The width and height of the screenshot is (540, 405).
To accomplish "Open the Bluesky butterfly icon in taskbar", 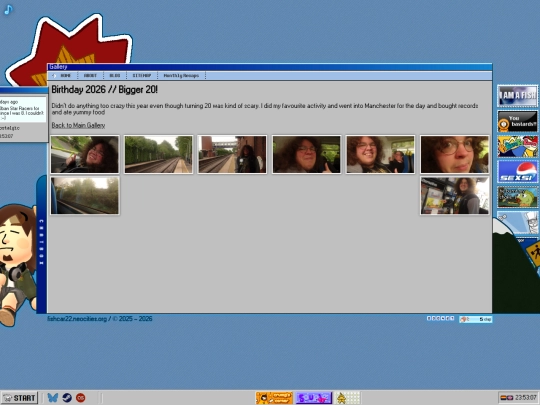I will click(x=53, y=398).
